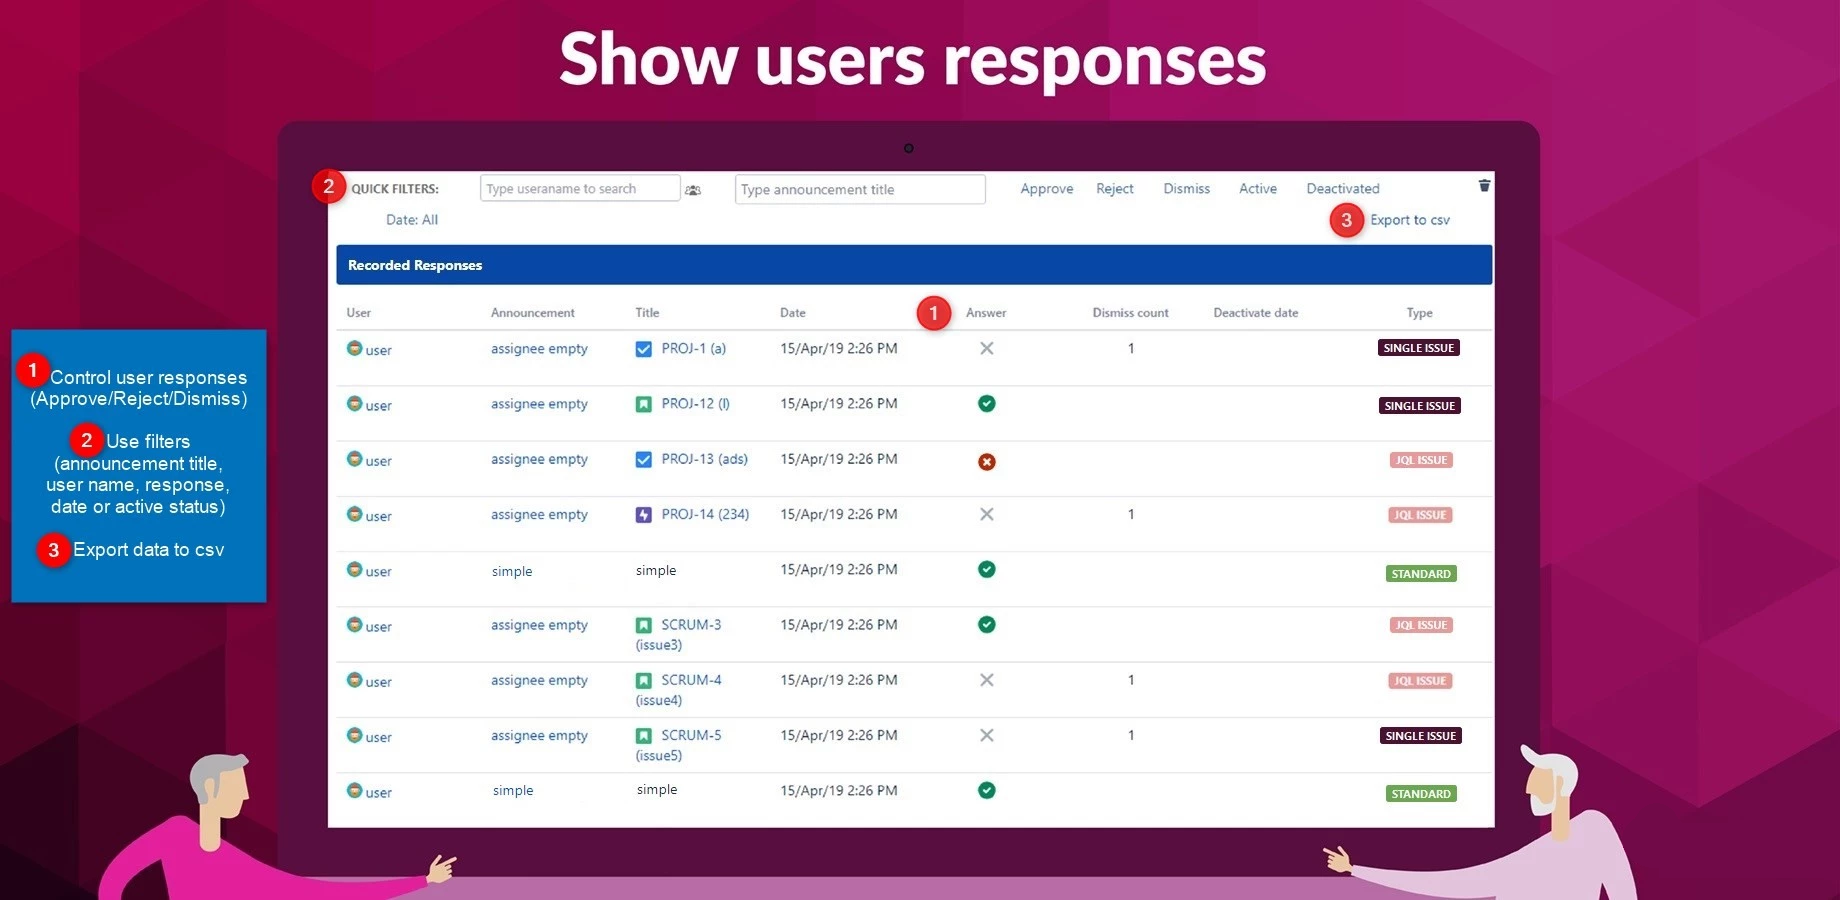Viewport: 1840px width, 900px height.
Task: Click the dismissed X answer for PROJ-1
Action: coord(987,348)
